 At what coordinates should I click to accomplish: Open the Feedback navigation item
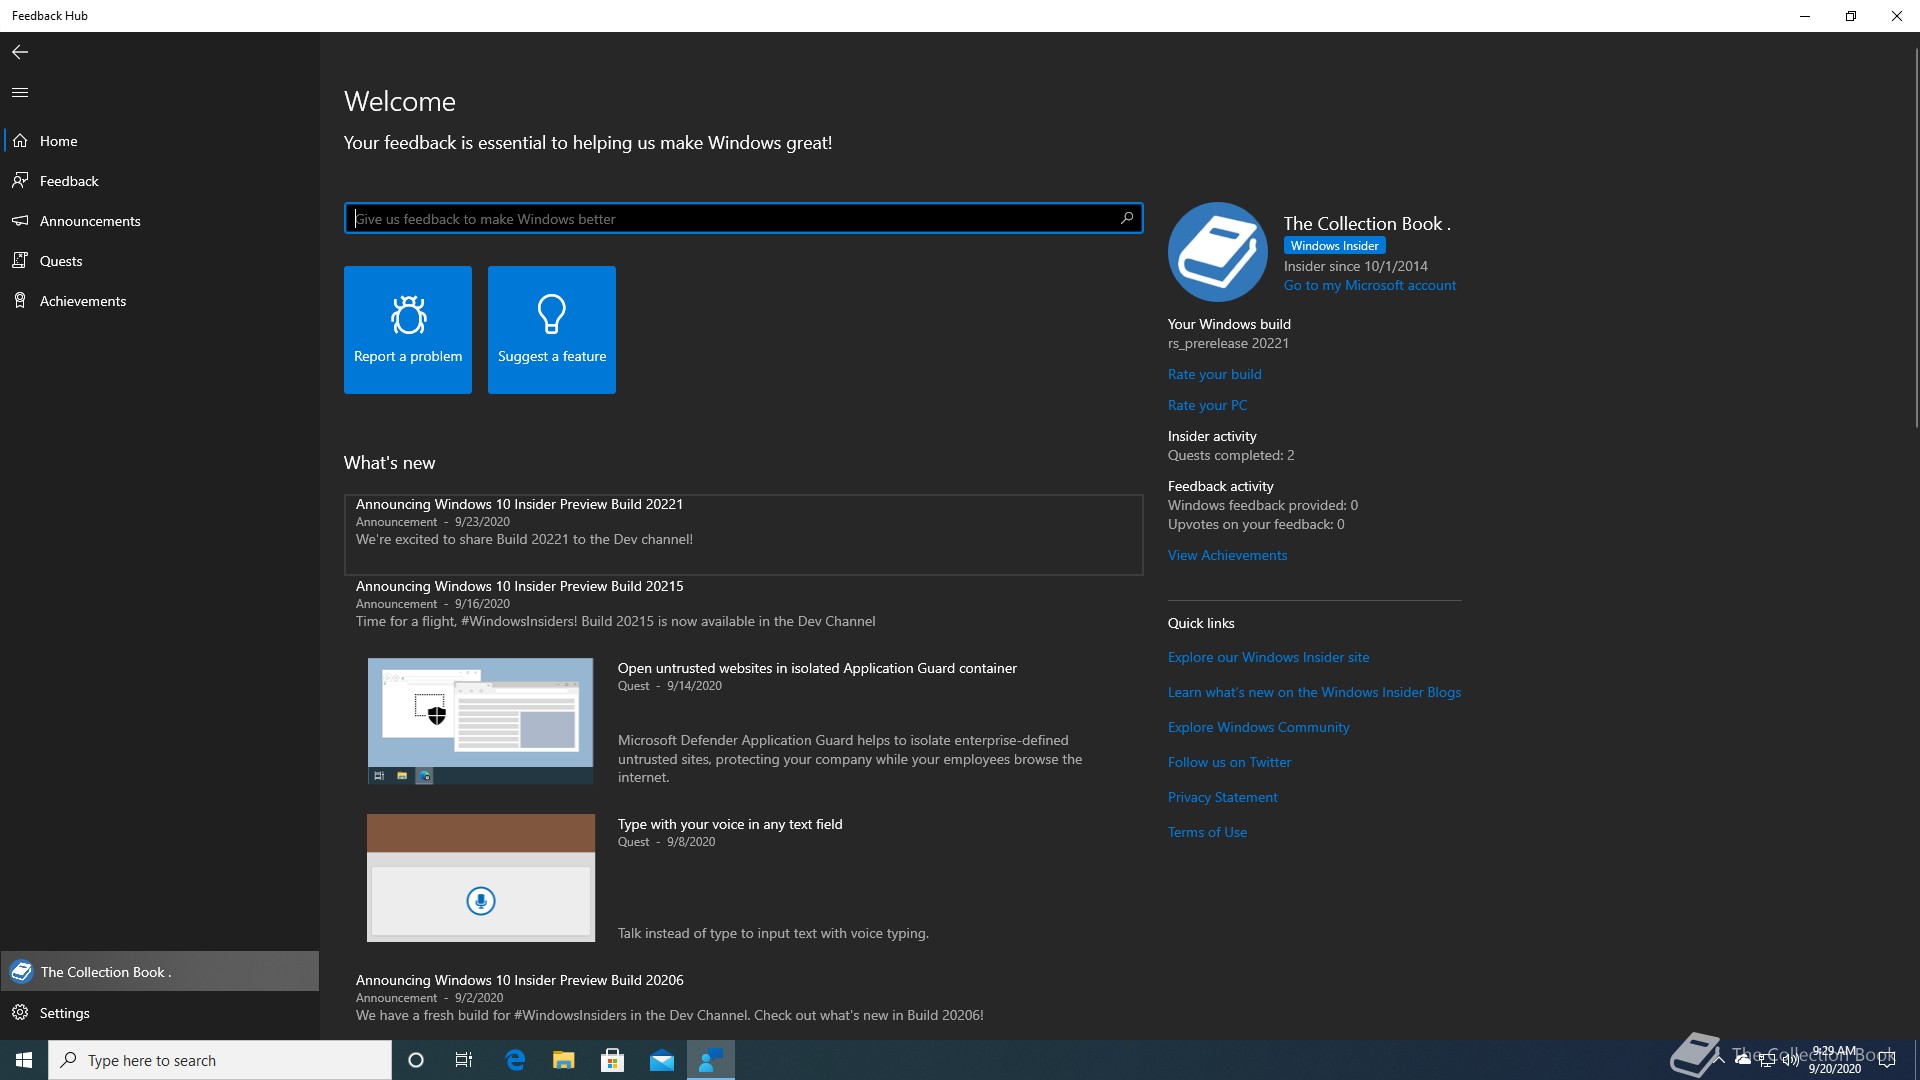(x=160, y=181)
